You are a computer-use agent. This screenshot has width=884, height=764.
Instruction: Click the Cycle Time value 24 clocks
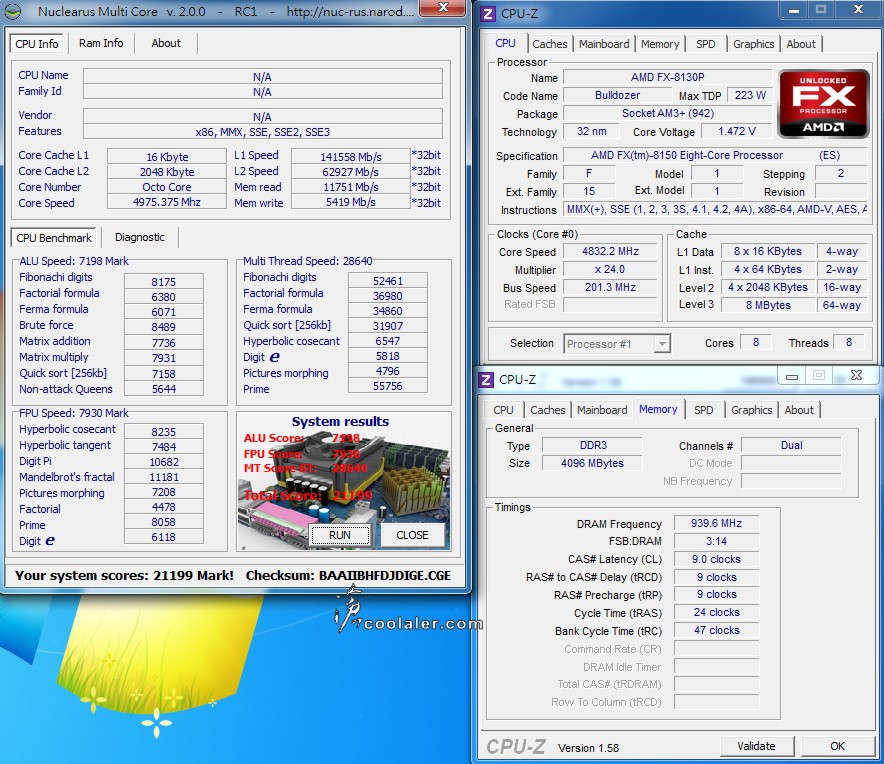tap(716, 612)
